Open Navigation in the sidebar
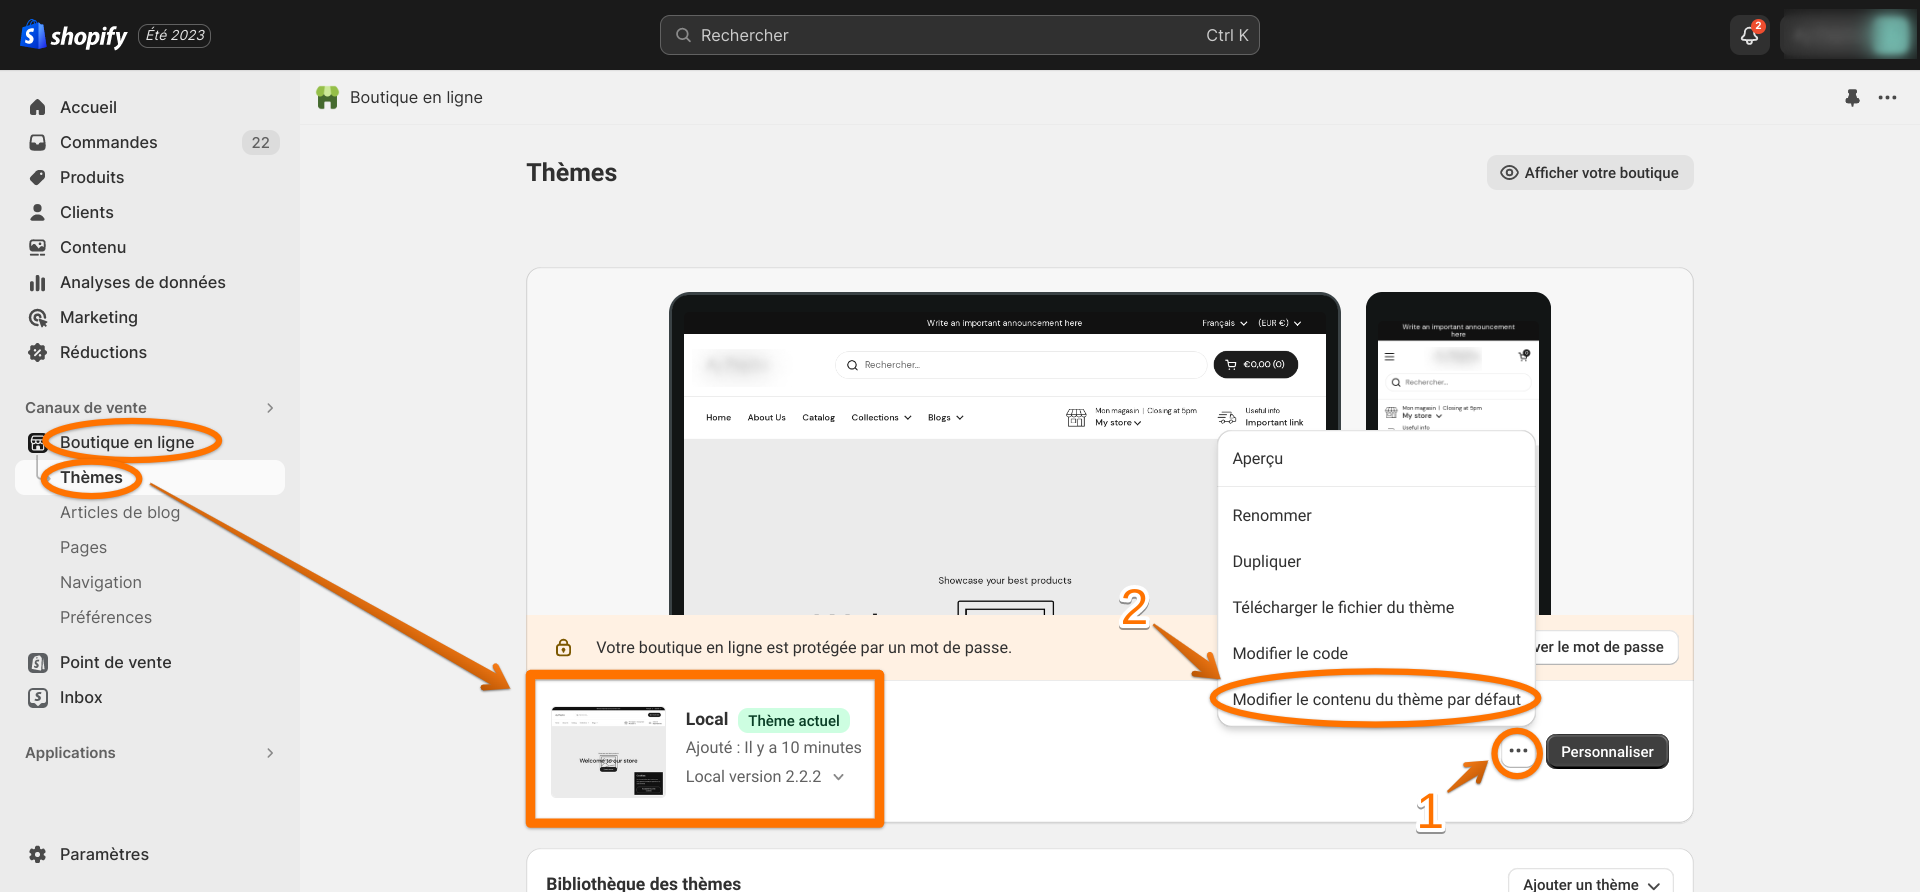 click(101, 582)
